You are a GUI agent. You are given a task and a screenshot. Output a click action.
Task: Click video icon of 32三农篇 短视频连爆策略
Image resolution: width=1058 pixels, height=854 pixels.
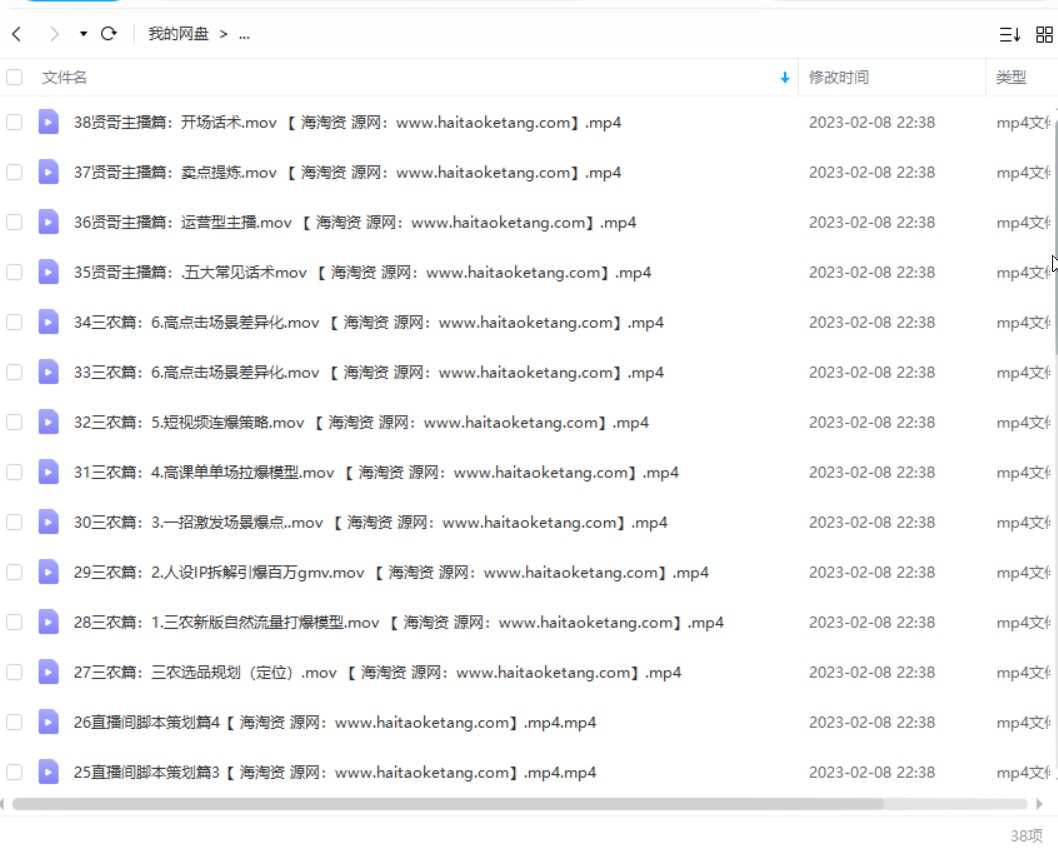click(48, 422)
